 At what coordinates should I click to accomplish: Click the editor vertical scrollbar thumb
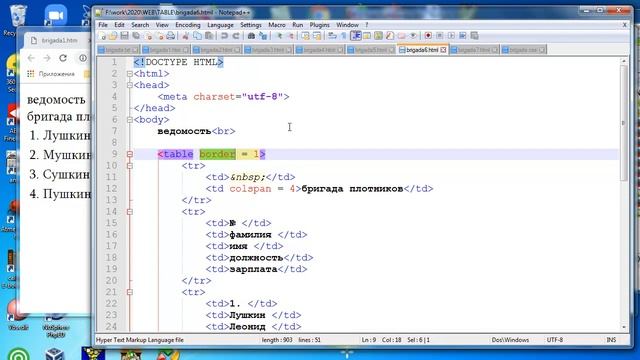pos(624,122)
